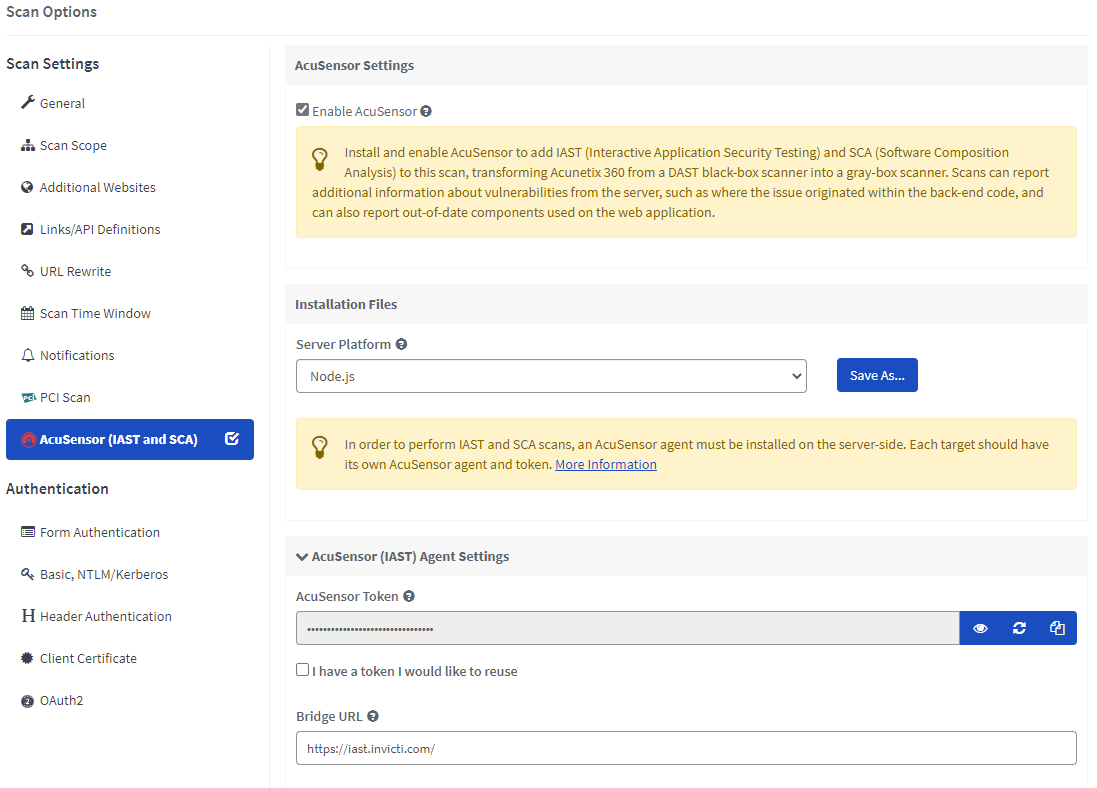Open help tooltip next to Server Platform
Image resolution: width=1097 pixels, height=788 pixels.
tap(401, 344)
